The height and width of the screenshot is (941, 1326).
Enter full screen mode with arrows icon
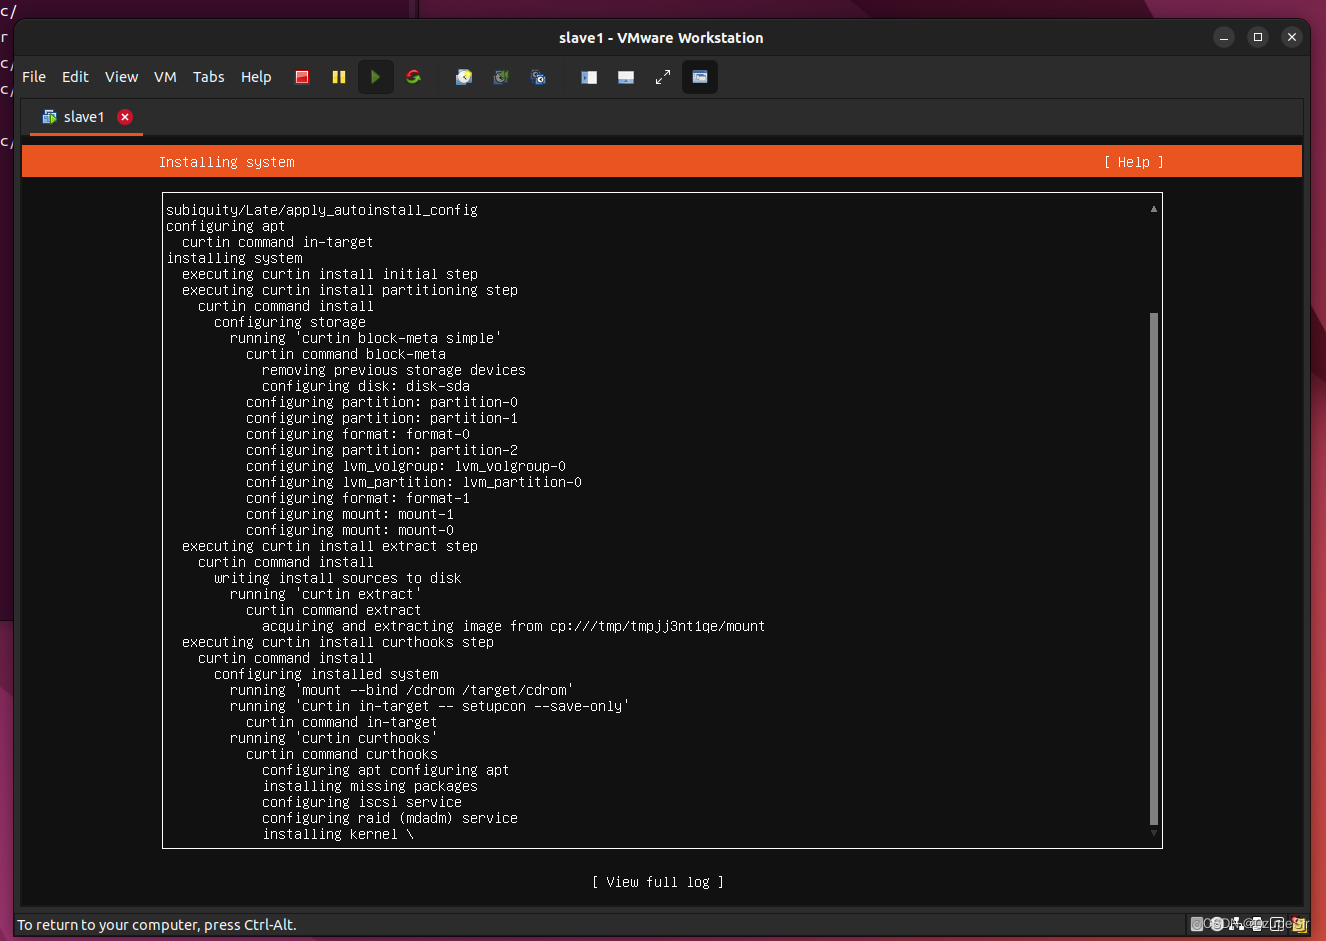click(x=662, y=77)
